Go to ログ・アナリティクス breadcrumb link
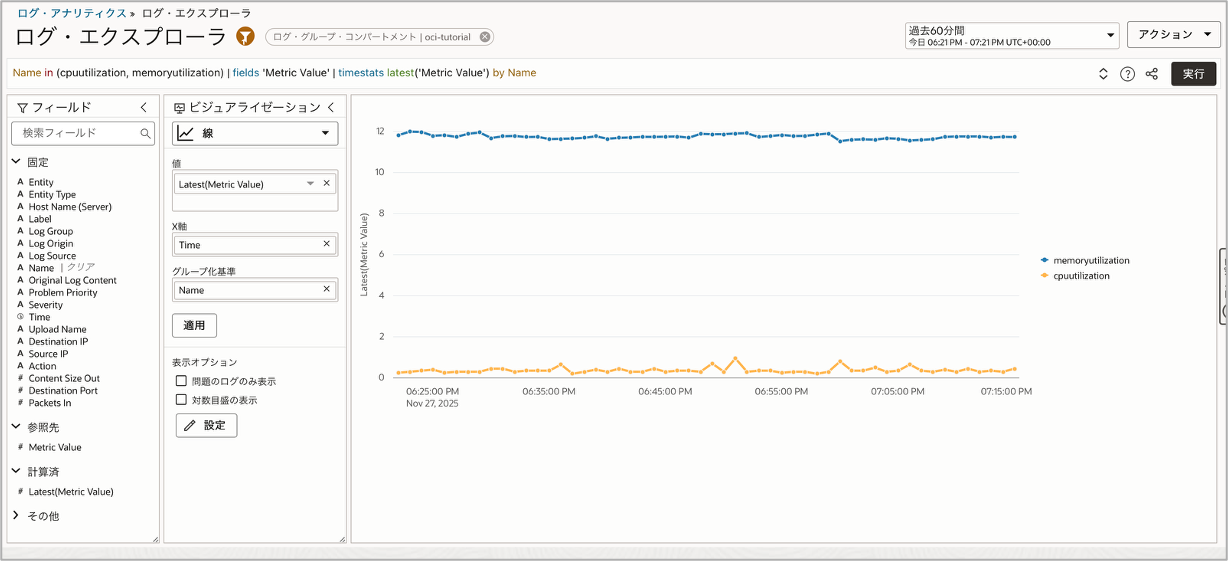 click(71, 13)
